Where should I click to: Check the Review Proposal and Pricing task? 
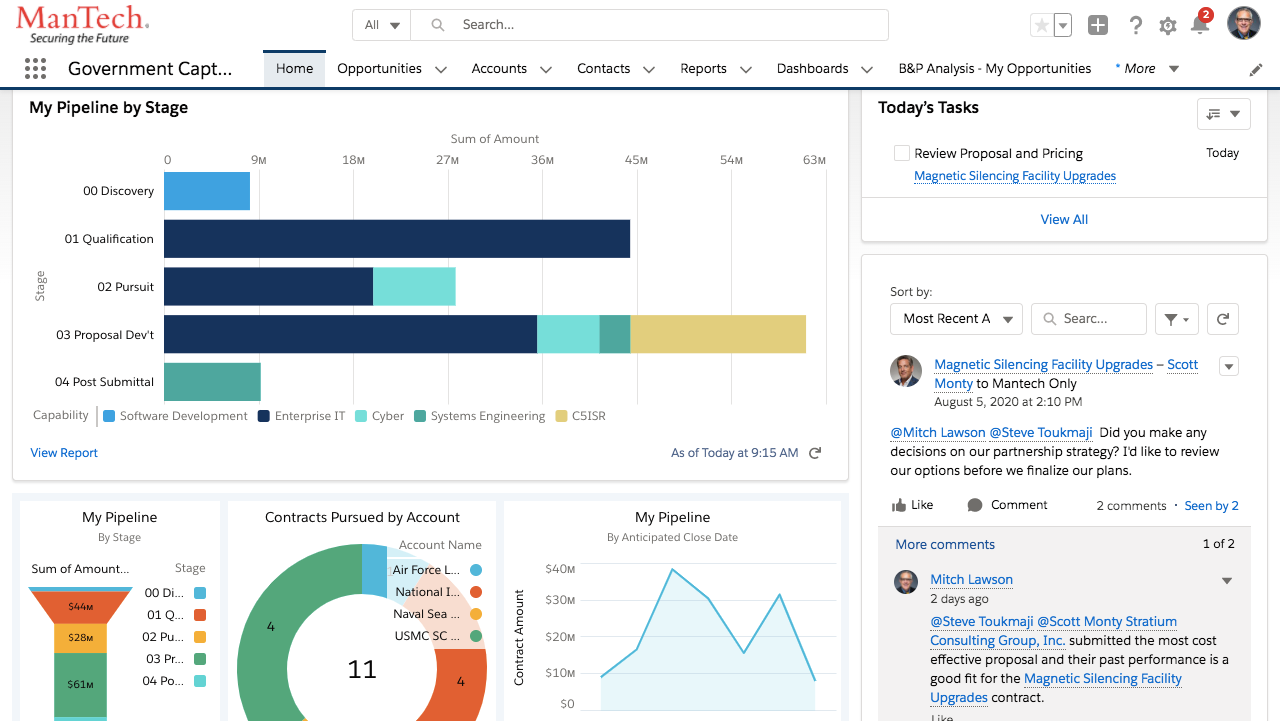coord(902,153)
